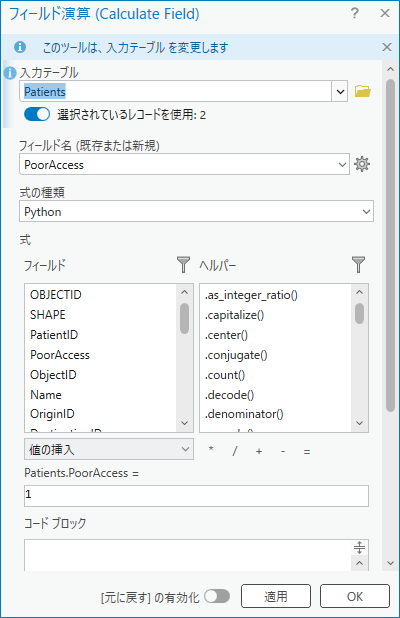This screenshot has height=618, width=400.
Task: Filter the Fields list with funnel icon
Action: tap(183, 264)
